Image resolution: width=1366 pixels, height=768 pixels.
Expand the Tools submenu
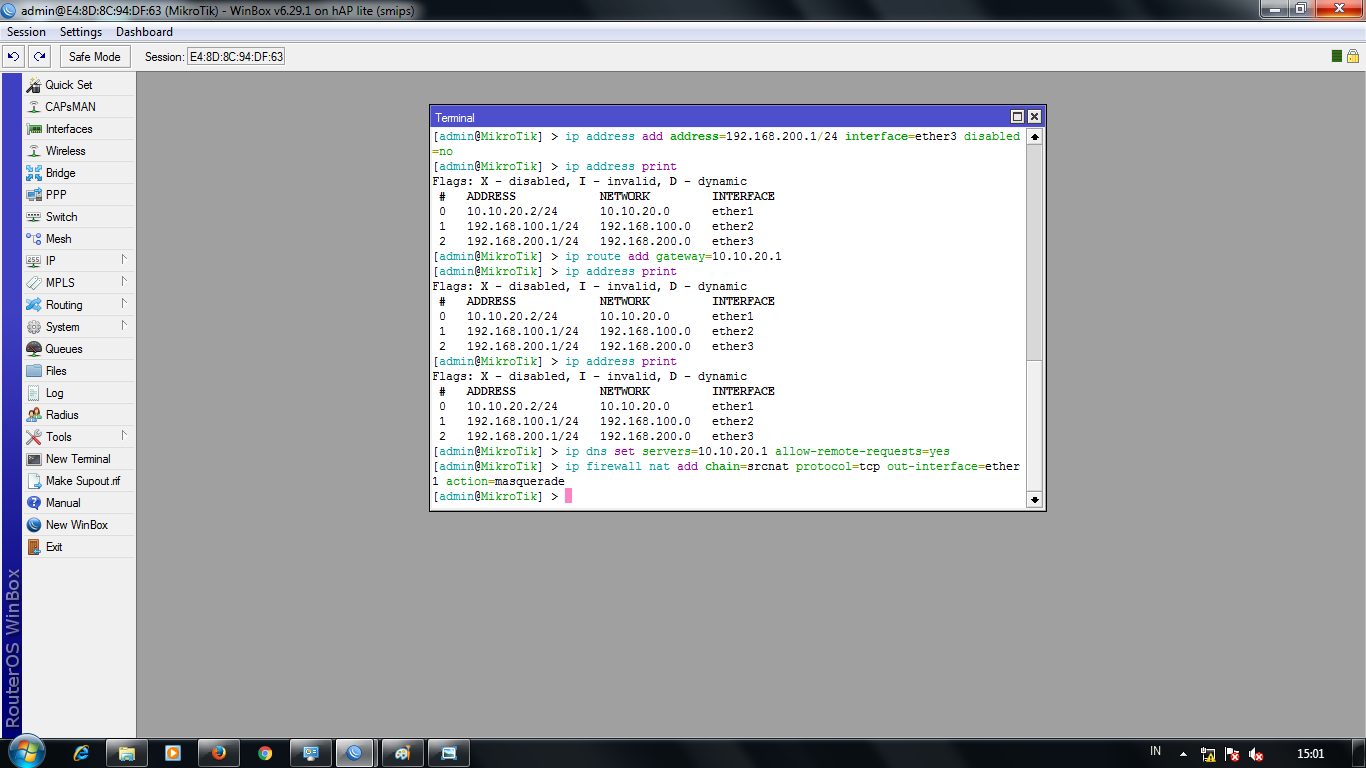tap(78, 437)
